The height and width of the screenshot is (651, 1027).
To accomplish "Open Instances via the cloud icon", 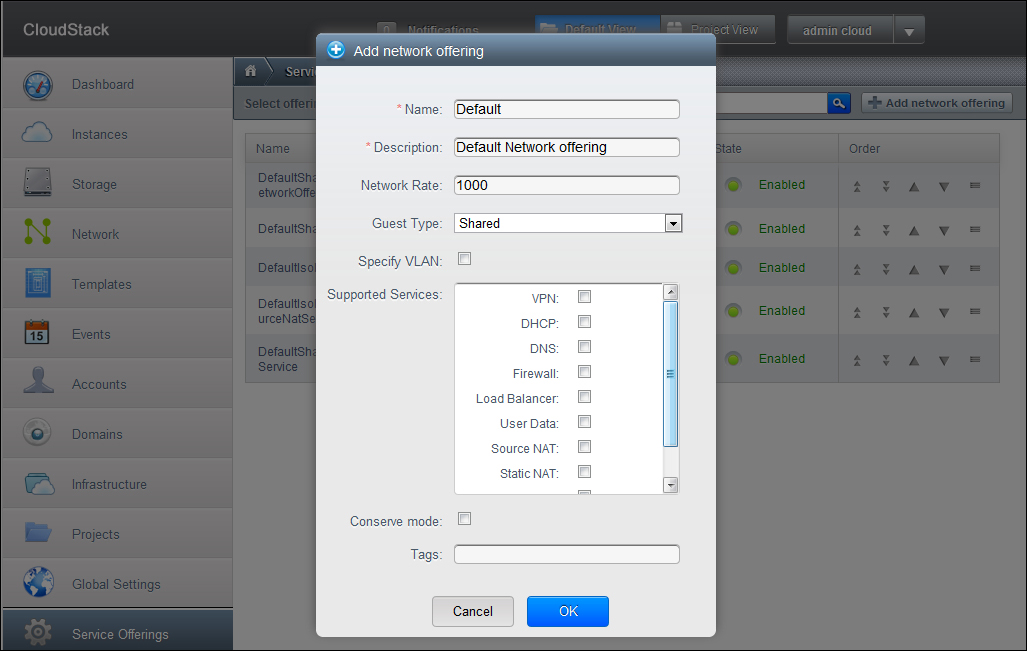I will (x=38, y=134).
